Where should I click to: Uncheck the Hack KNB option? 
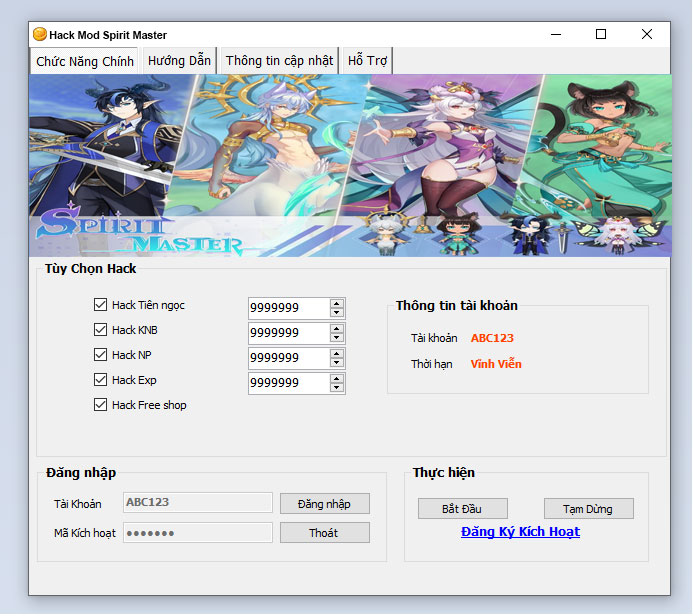pos(100,330)
